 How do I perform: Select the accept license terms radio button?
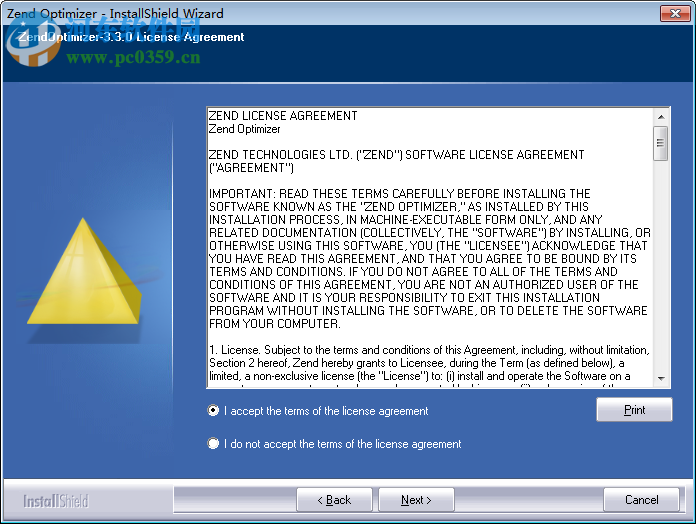(x=213, y=410)
